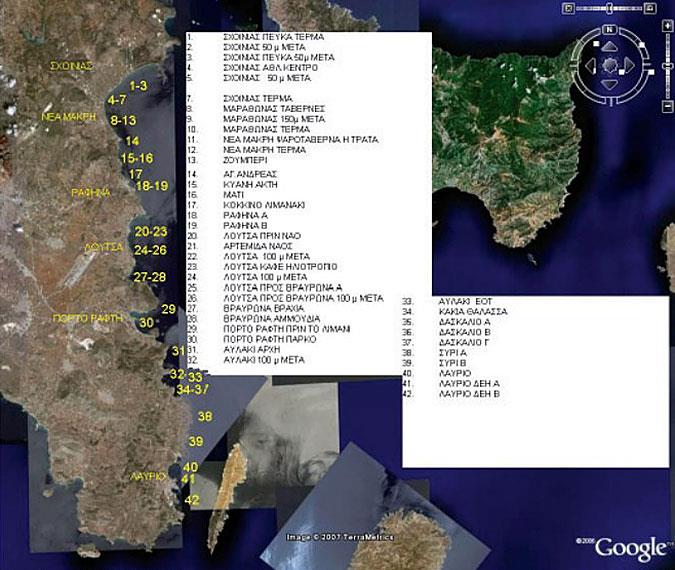Click the Google logo
The image size is (675, 570).
(631, 548)
